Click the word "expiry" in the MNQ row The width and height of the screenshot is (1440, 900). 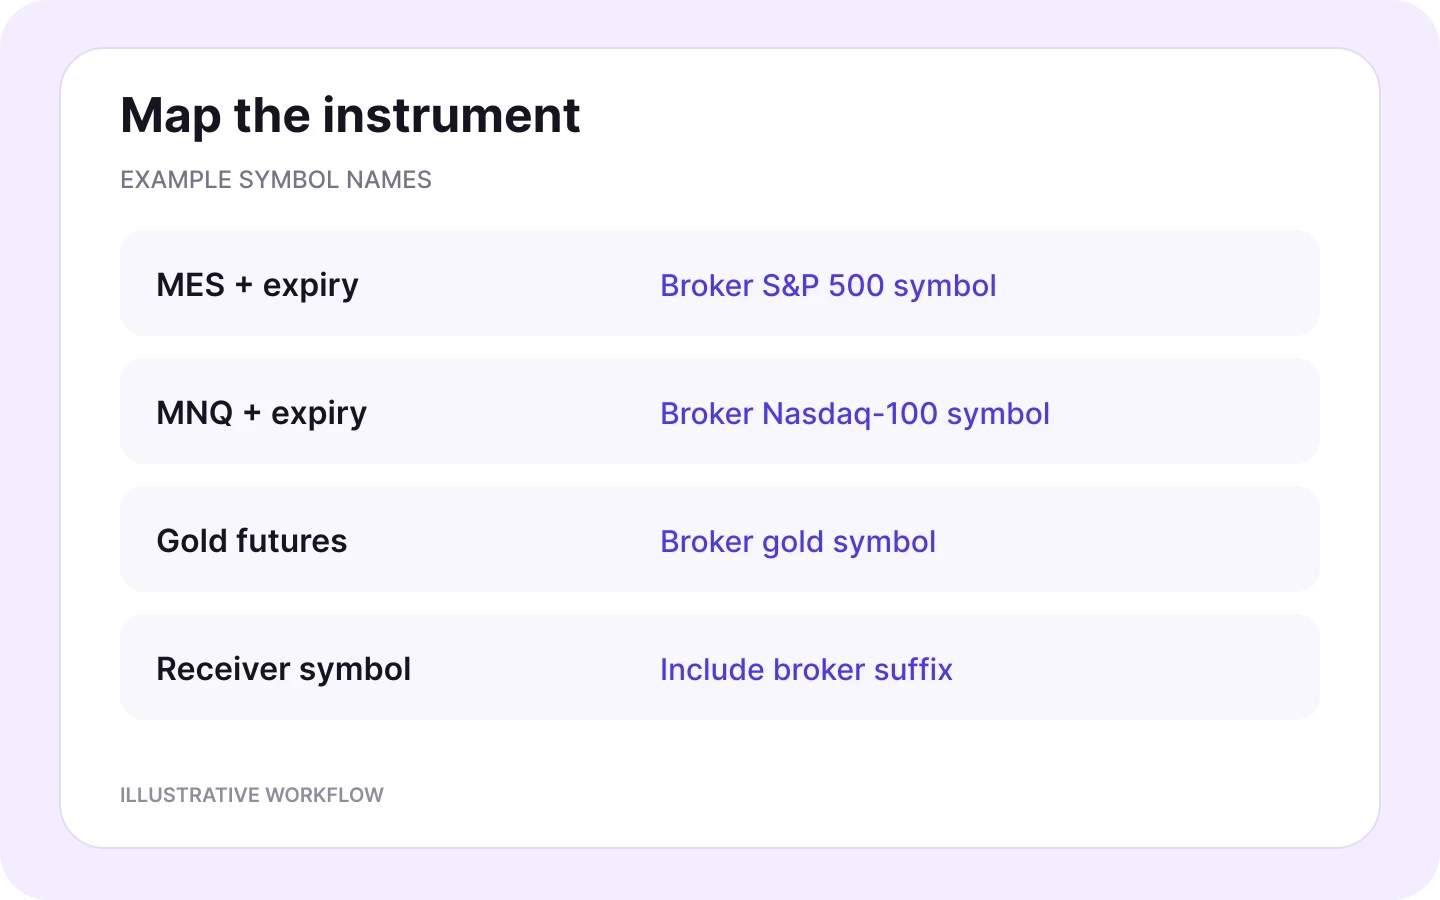[319, 415]
